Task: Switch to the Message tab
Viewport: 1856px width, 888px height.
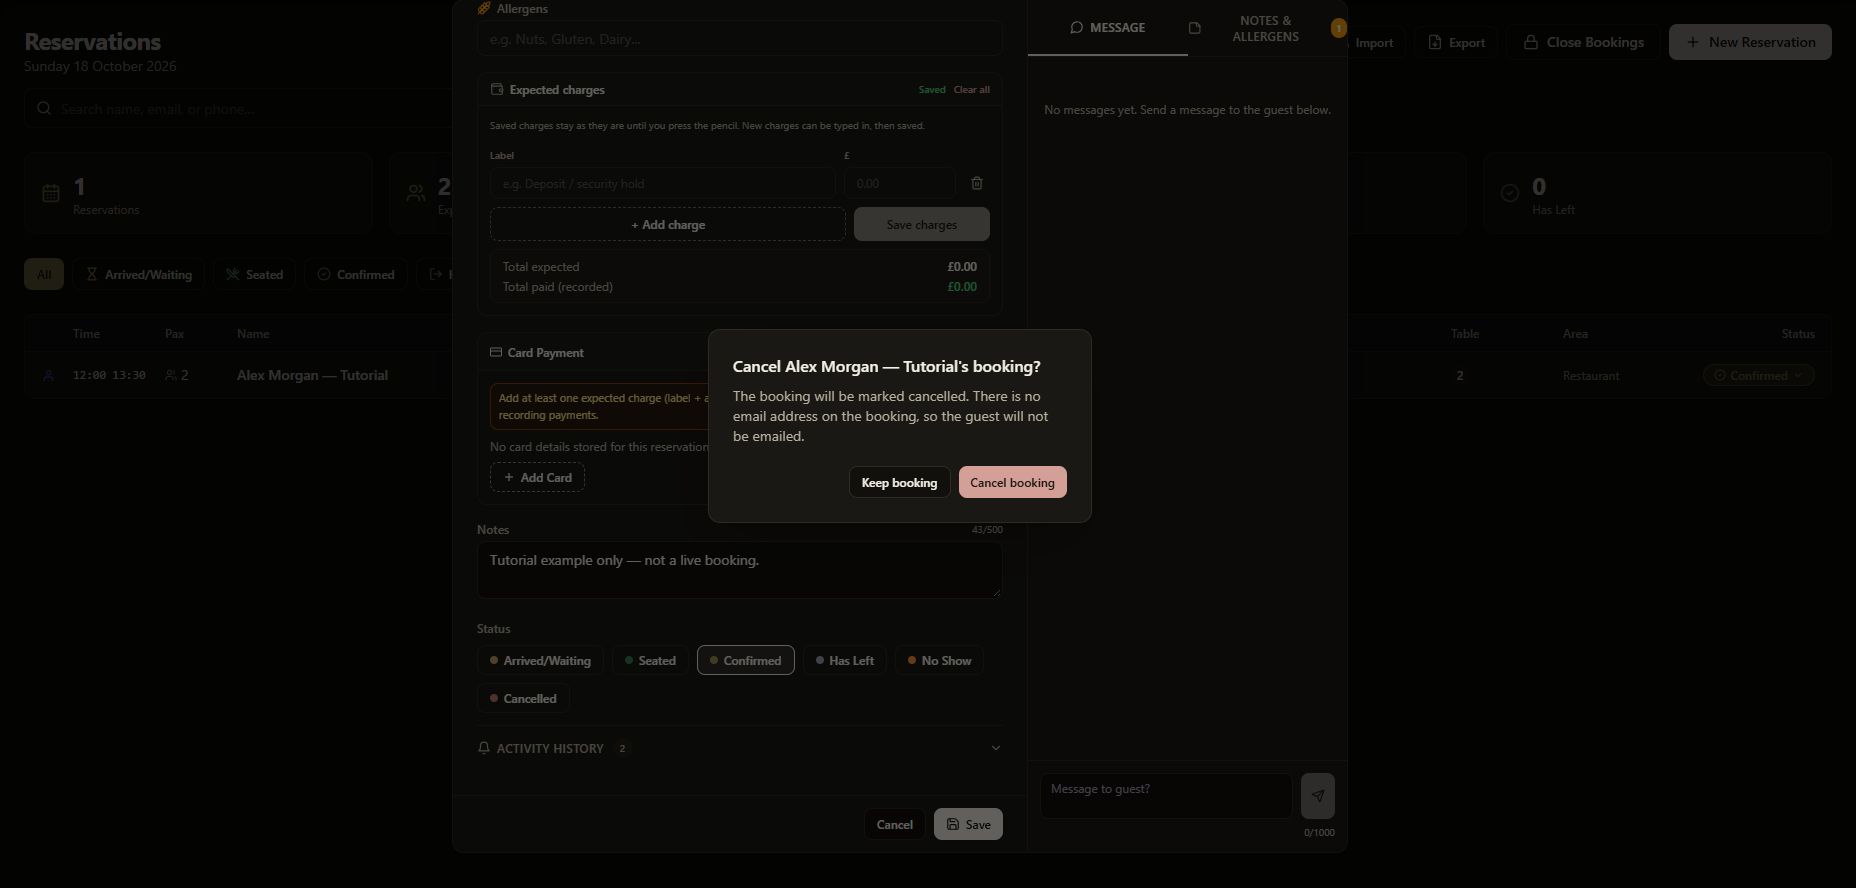Action: (1108, 28)
